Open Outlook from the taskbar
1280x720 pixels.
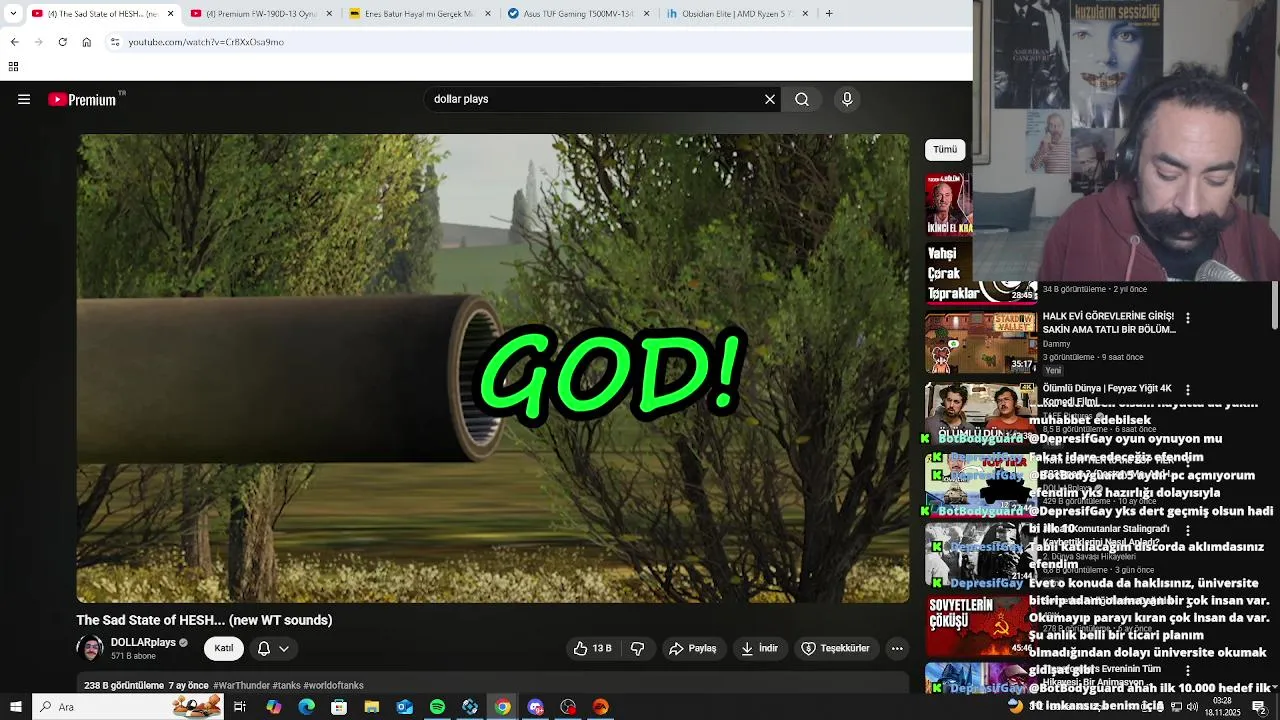[404, 707]
